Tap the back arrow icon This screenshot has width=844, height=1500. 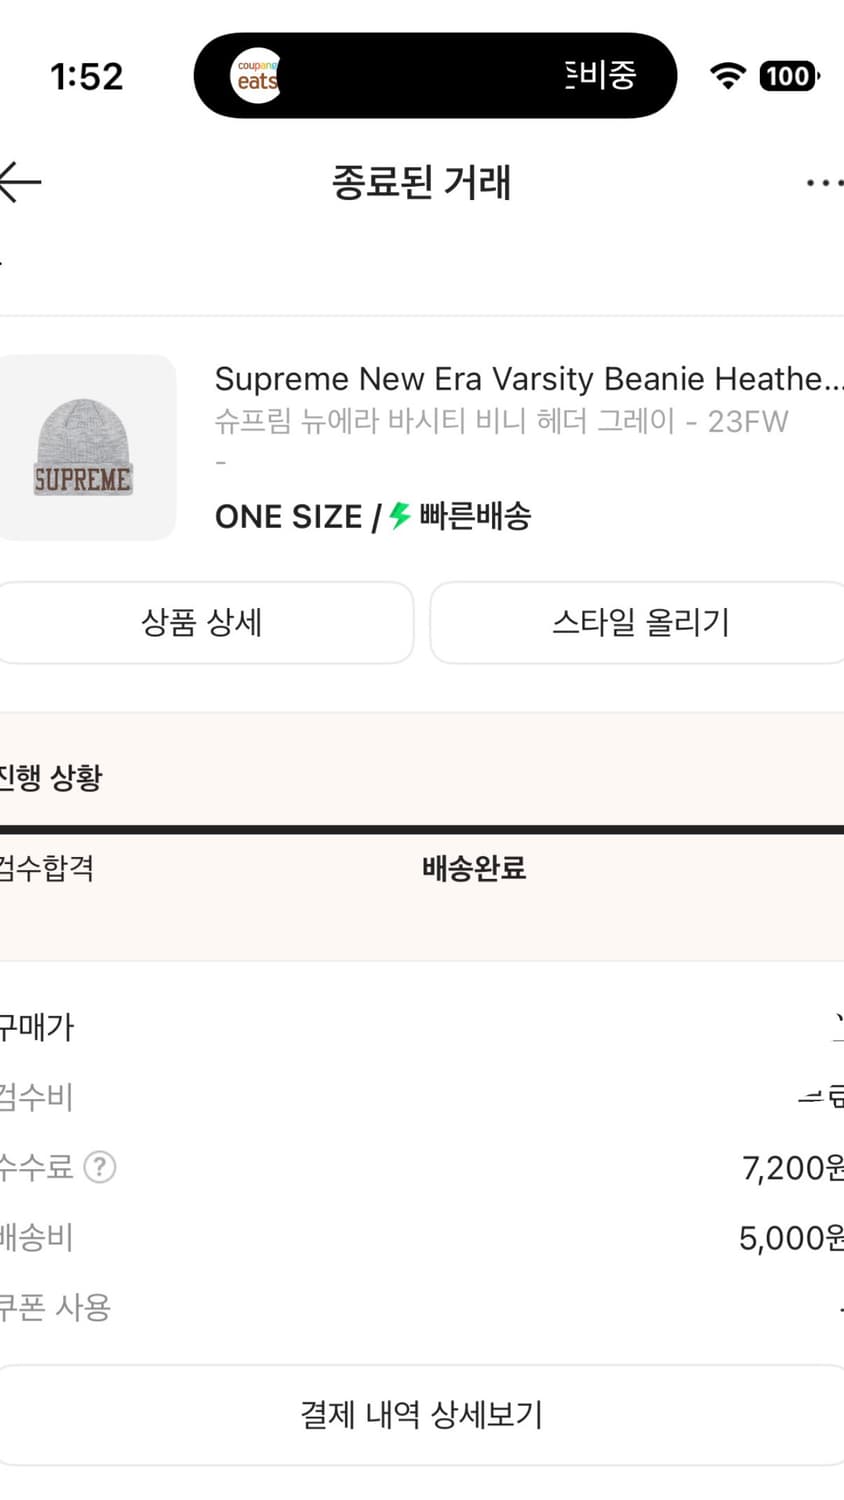(x=20, y=182)
